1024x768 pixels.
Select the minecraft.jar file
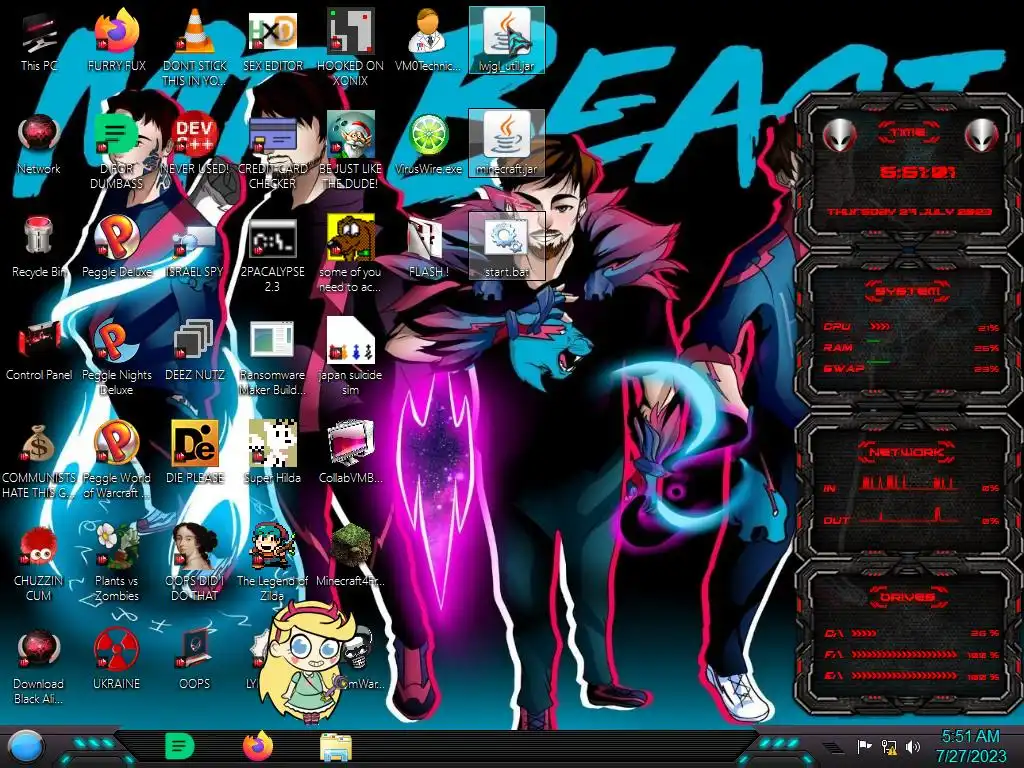point(506,144)
